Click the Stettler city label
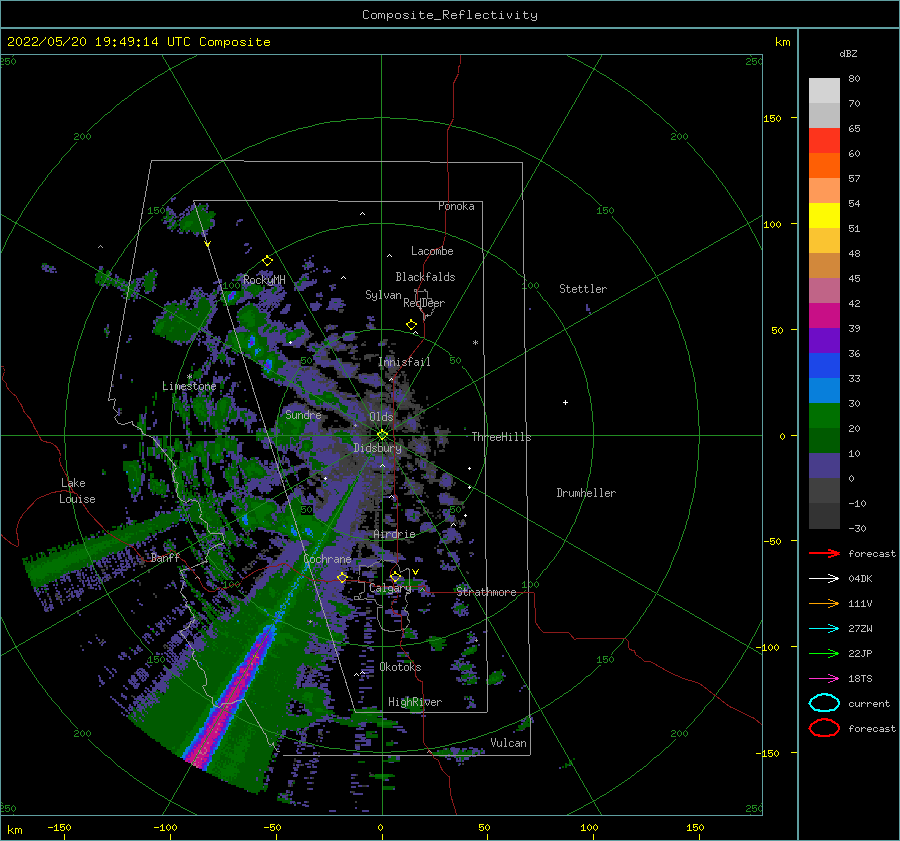The width and height of the screenshot is (900, 841). pyautogui.click(x=583, y=289)
